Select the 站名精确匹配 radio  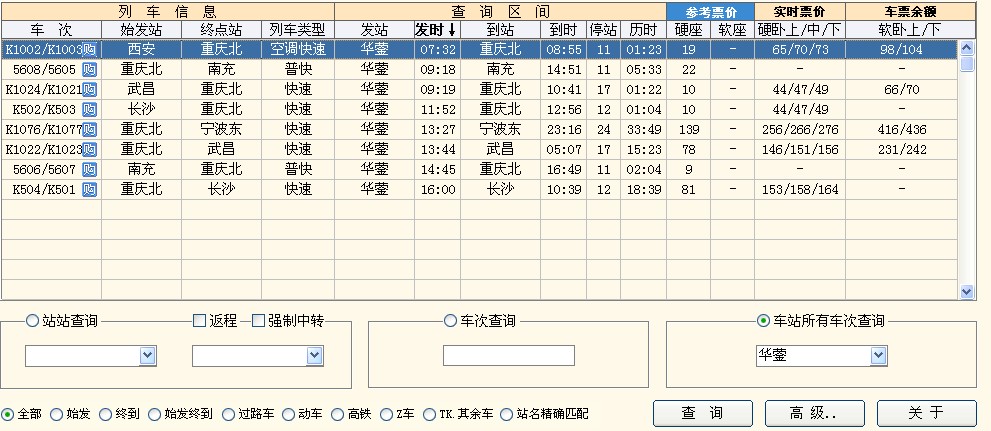coord(506,415)
